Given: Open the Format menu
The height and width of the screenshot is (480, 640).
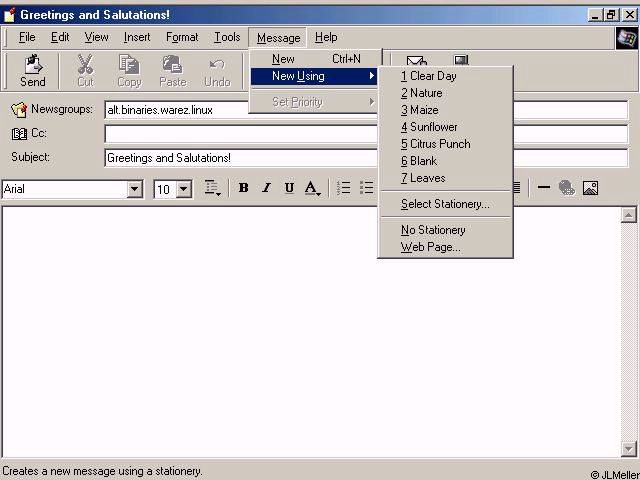Looking at the screenshot, I should (182, 37).
